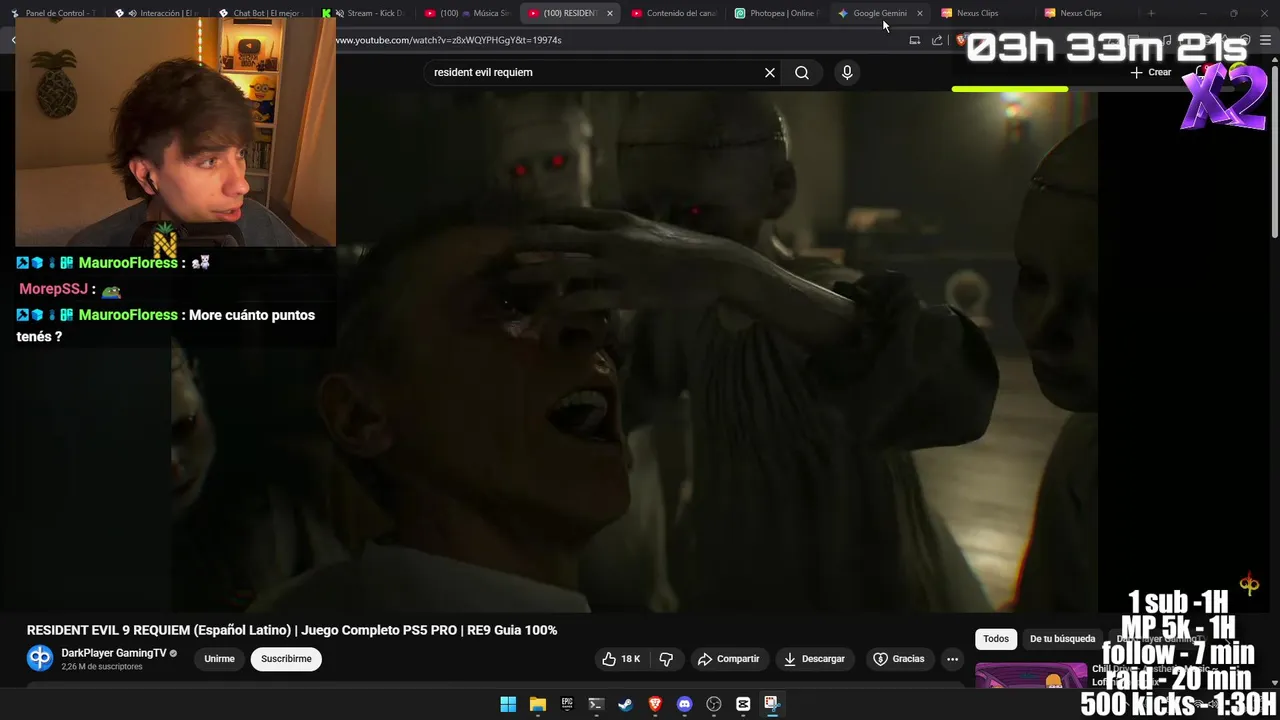Click the Compartir button

click(x=729, y=659)
